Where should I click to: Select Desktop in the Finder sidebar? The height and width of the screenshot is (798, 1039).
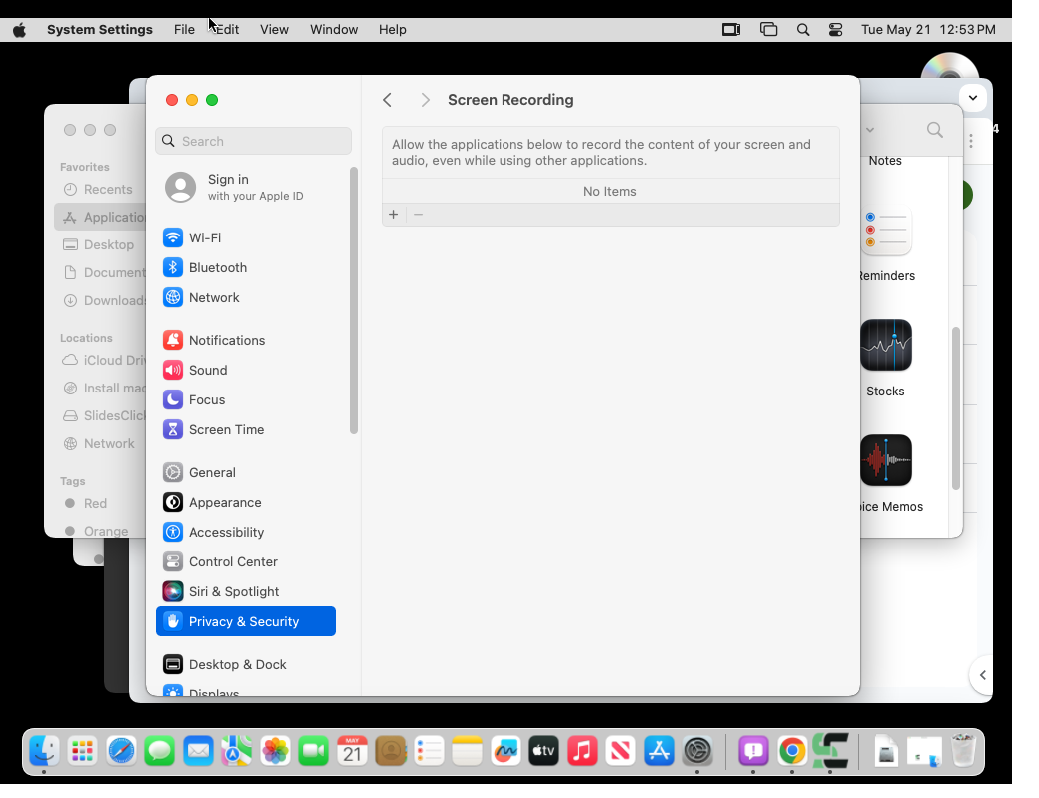click(99, 245)
